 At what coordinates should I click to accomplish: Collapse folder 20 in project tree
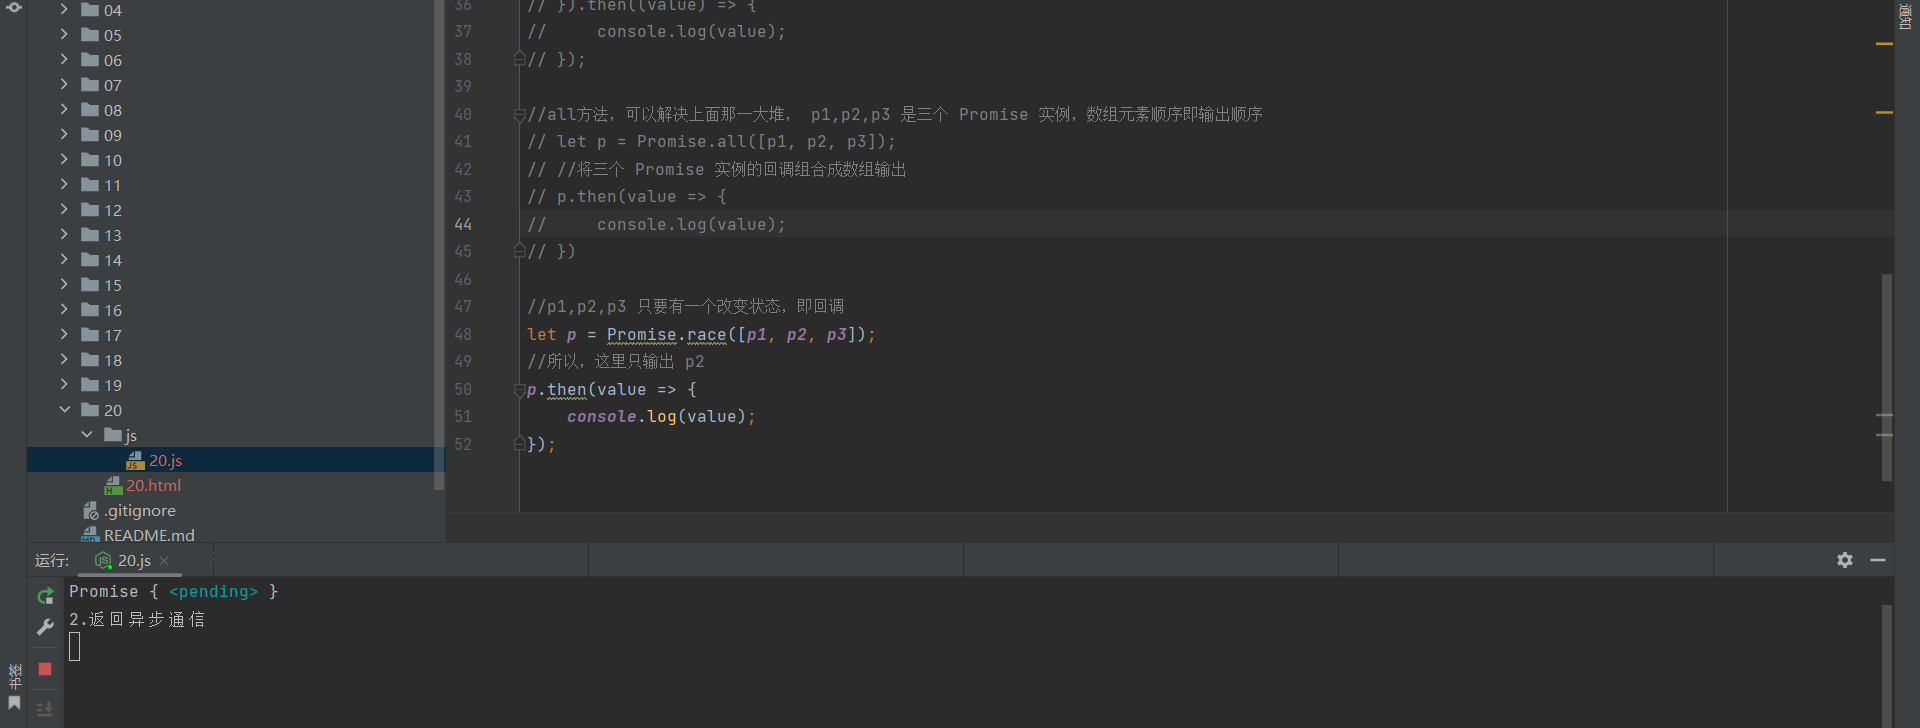coord(64,410)
